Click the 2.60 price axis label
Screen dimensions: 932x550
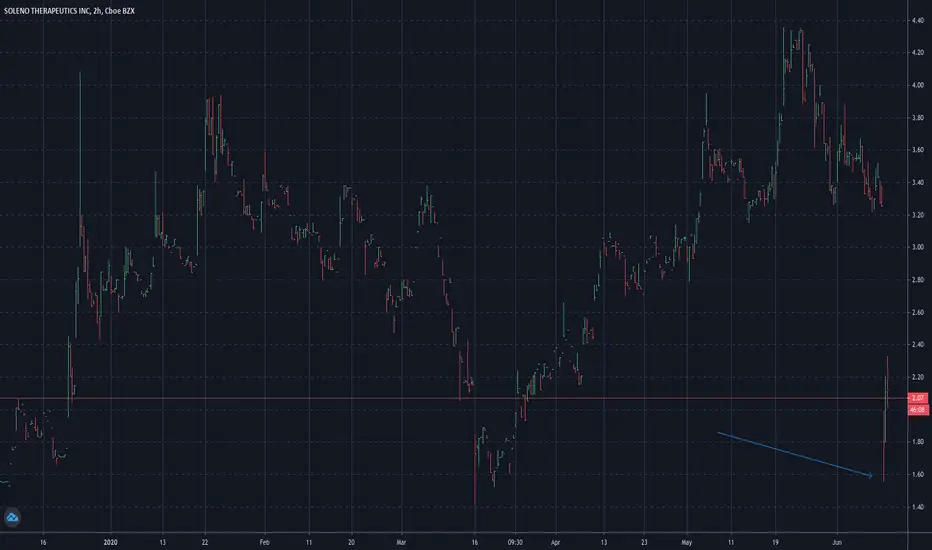pyautogui.click(x=918, y=312)
